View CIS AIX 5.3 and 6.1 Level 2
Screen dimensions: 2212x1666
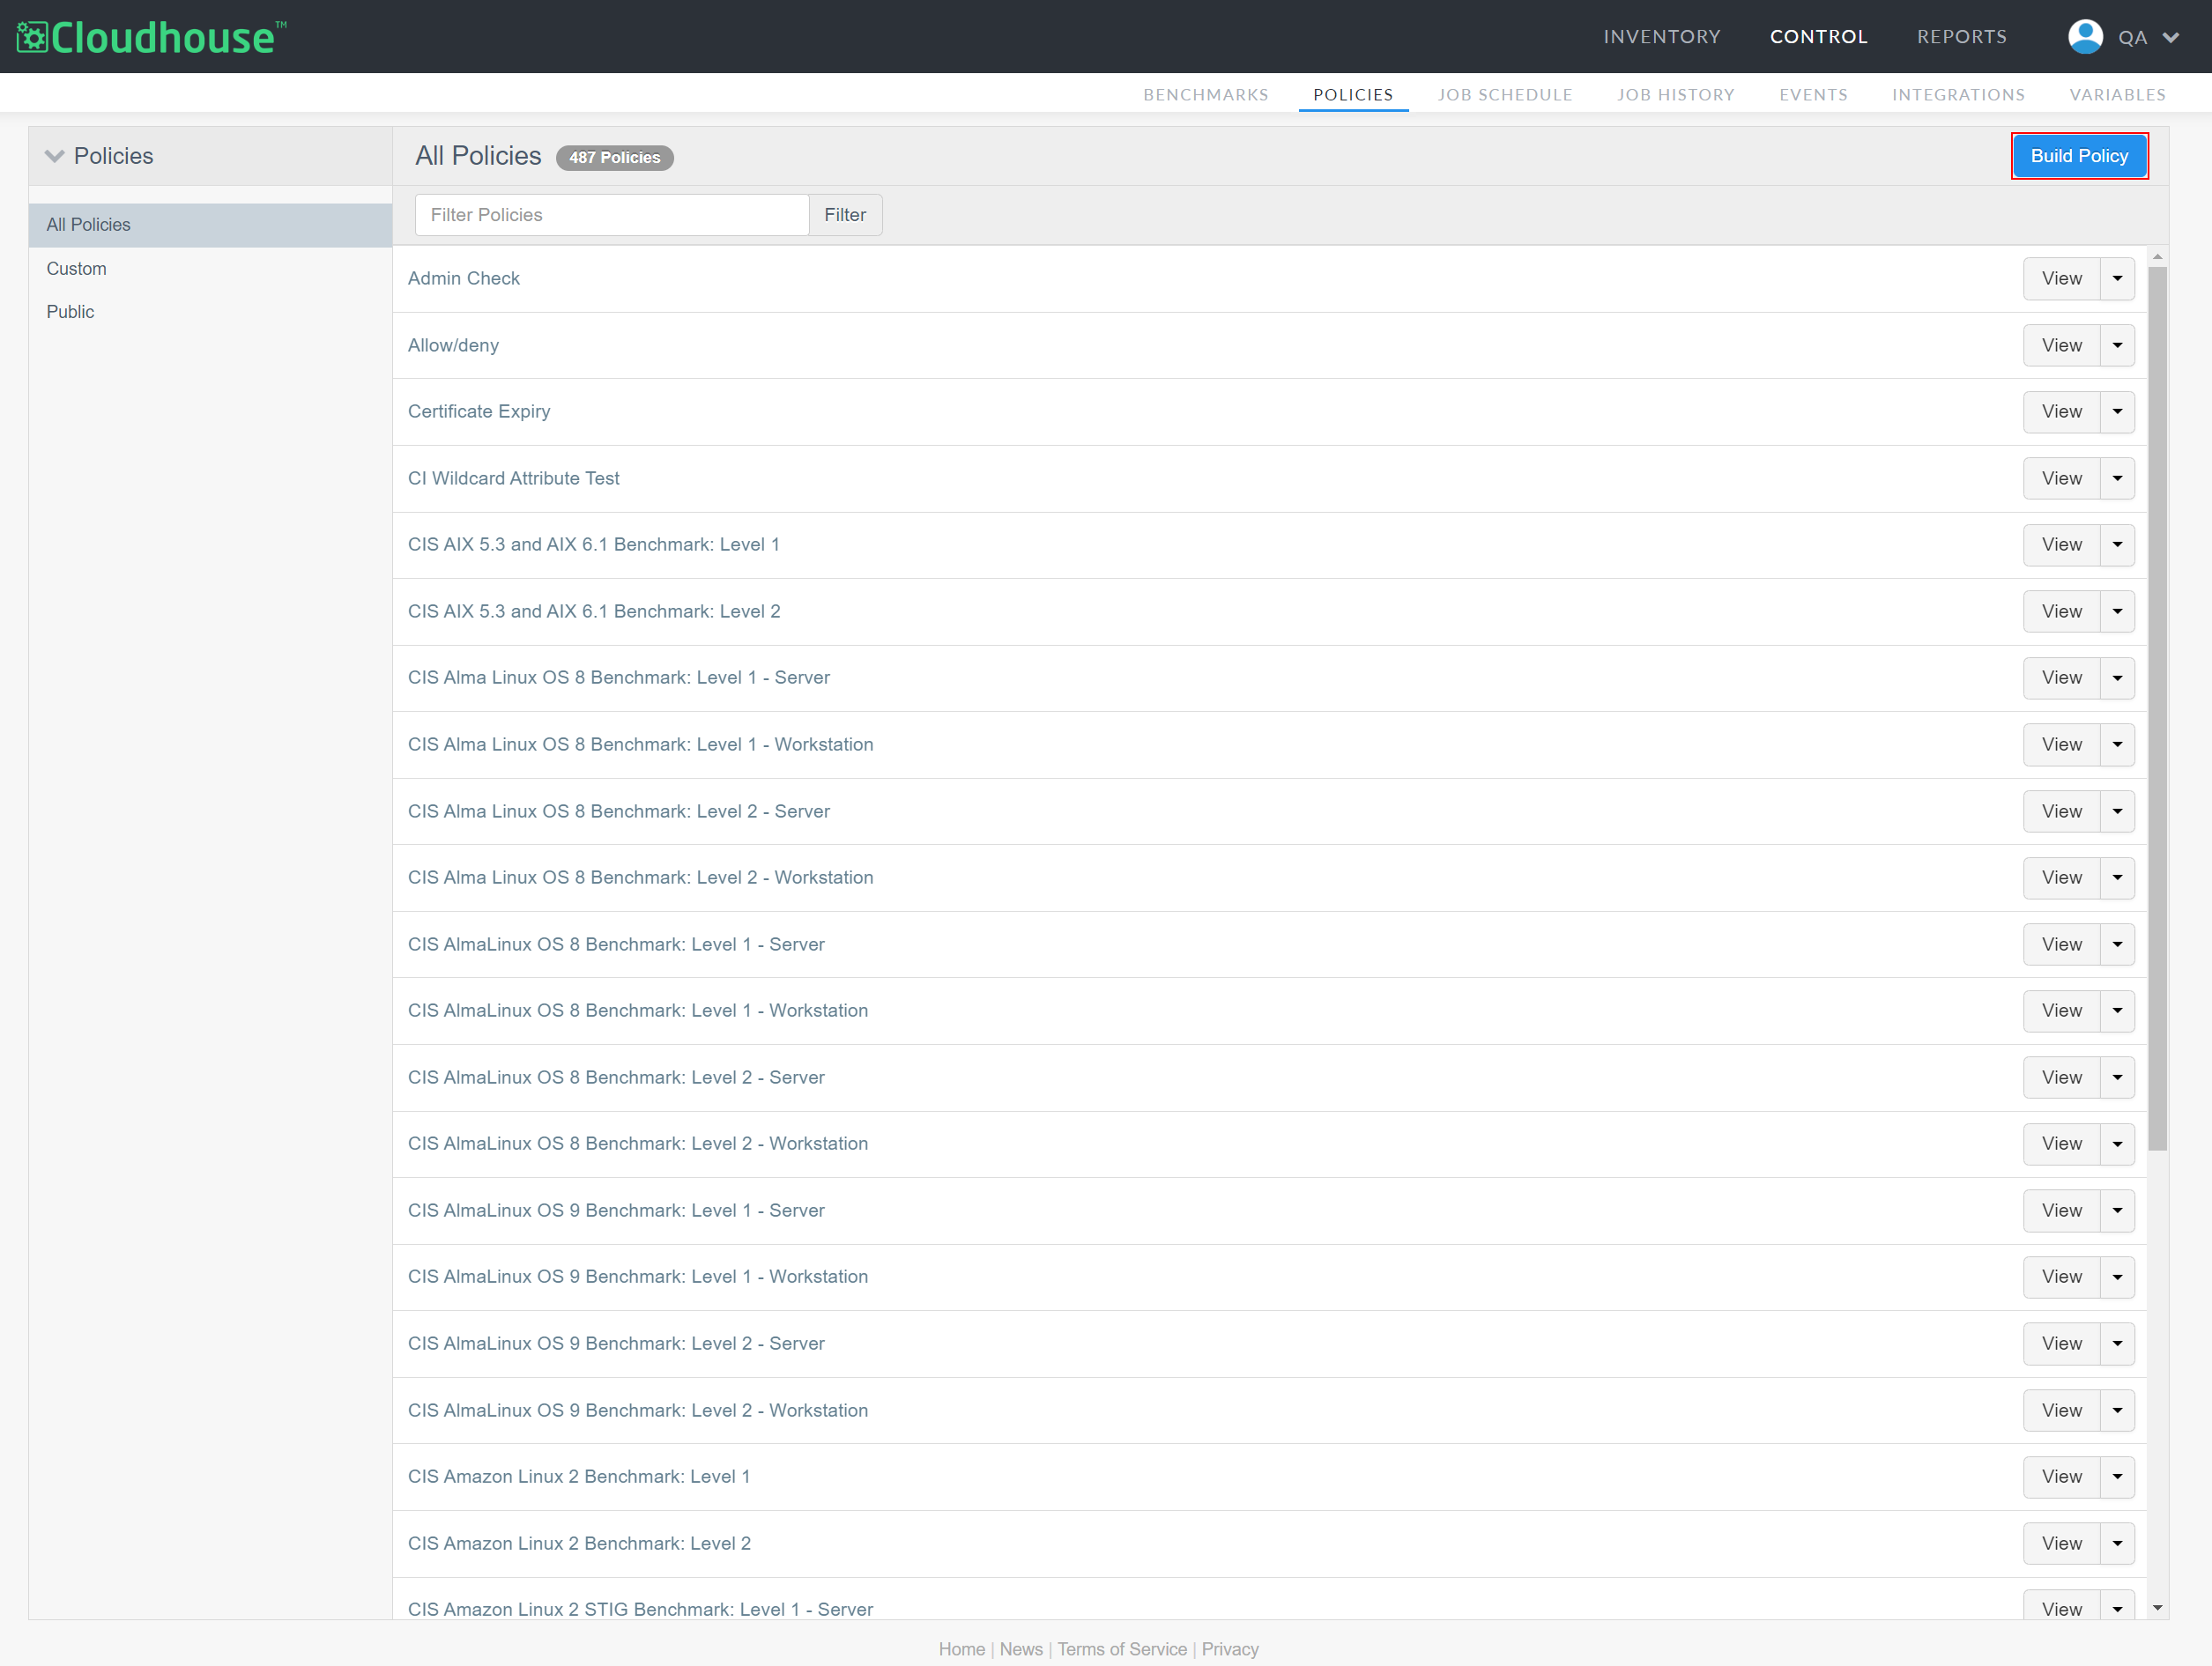(2062, 612)
